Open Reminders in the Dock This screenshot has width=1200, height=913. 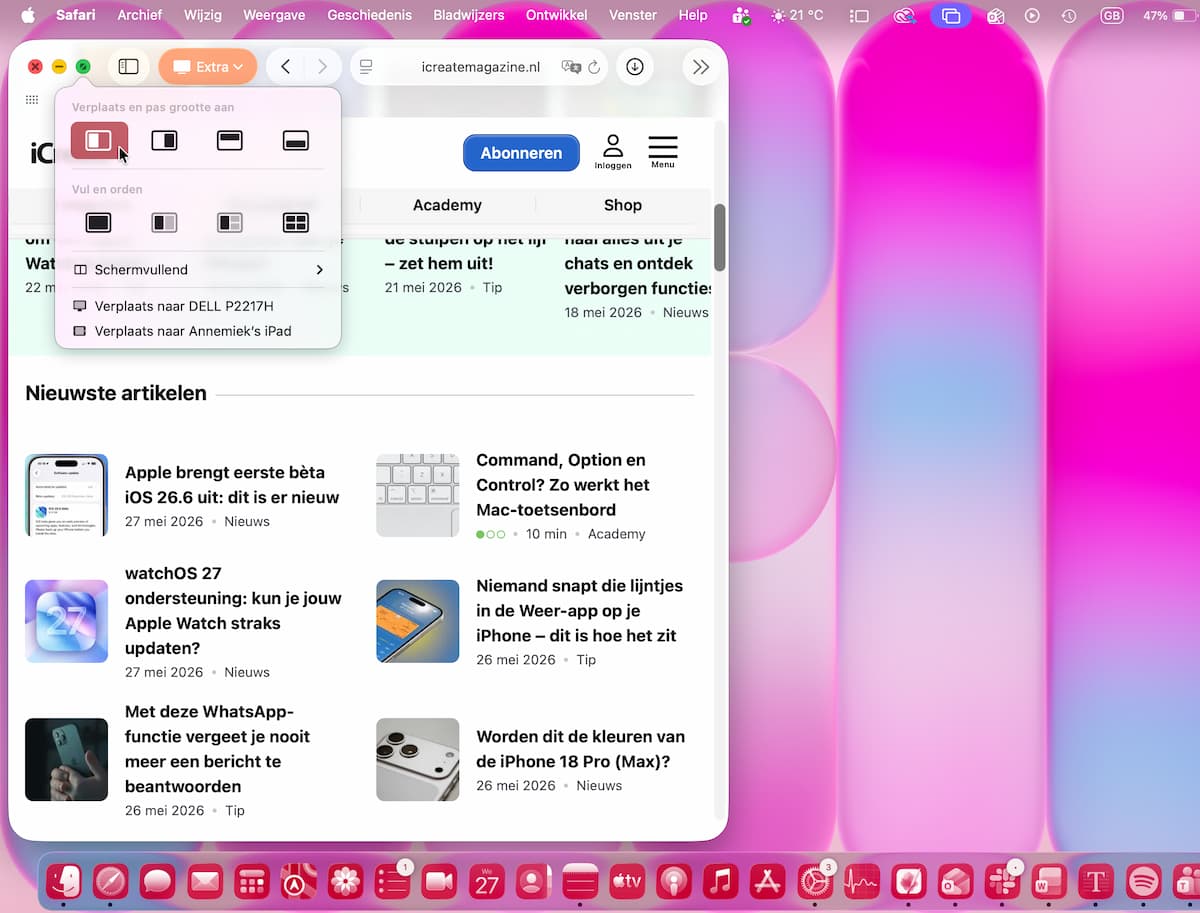[x=393, y=881]
